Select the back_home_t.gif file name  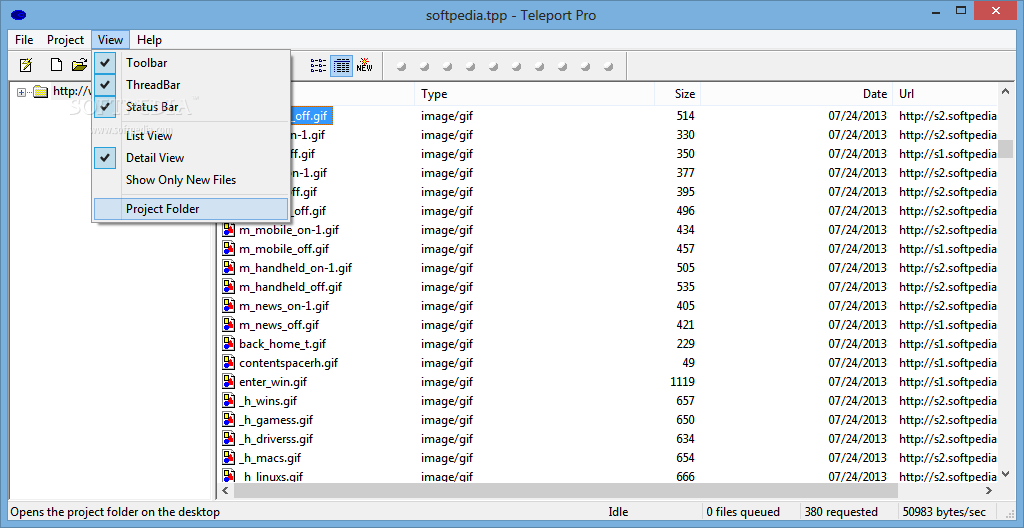(282, 344)
